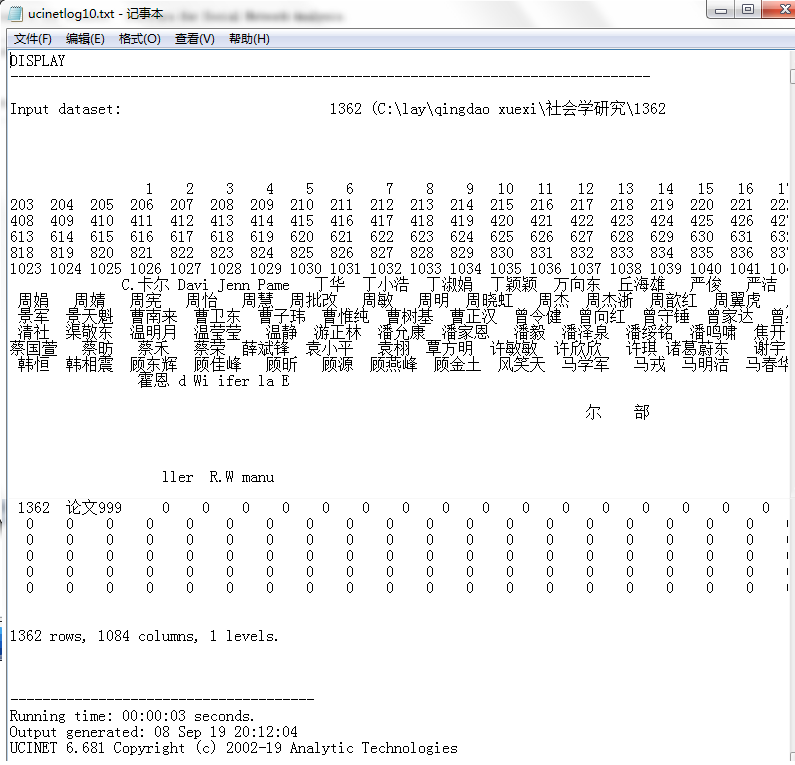Click the 'Input dataset:' text
This screenshot has height=765, width=795.
[65, 109]
